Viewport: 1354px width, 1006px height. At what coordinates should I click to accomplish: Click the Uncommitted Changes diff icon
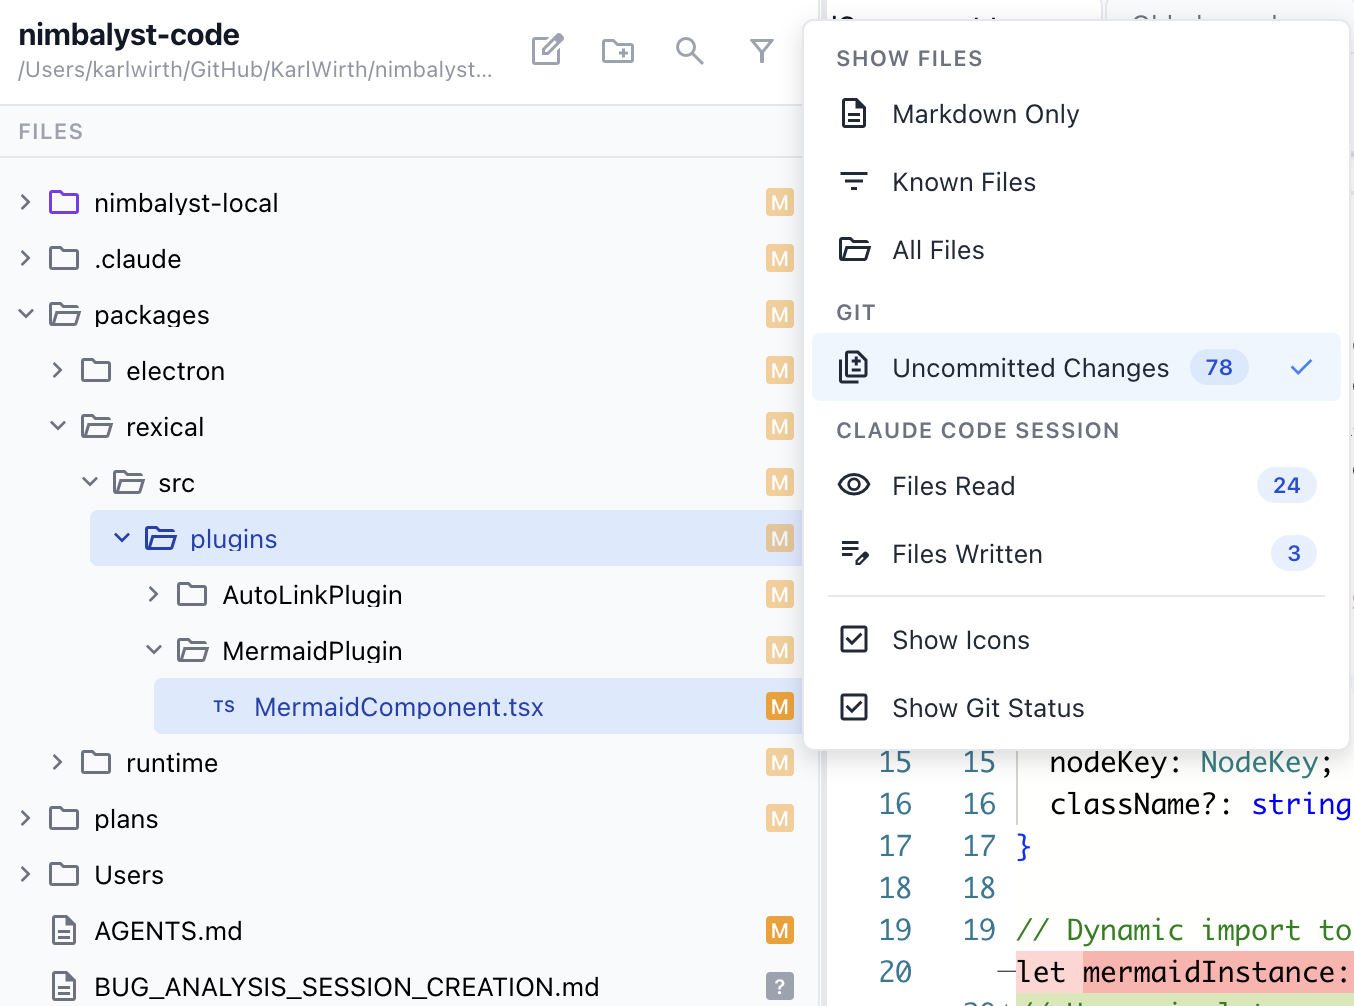point(854,367)
